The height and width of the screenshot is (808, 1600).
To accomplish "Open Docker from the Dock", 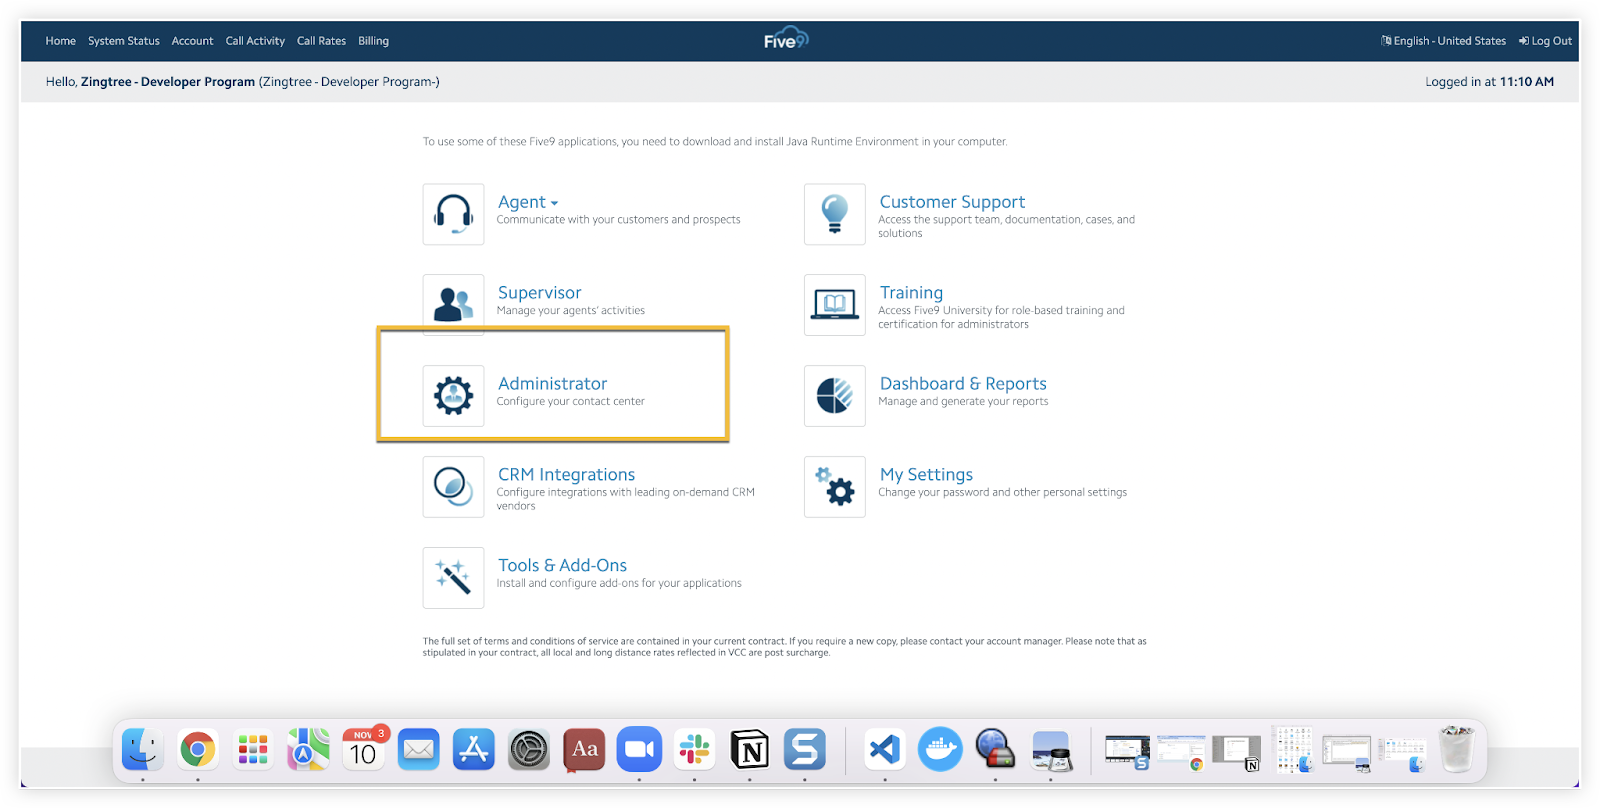I will point(940,749).
